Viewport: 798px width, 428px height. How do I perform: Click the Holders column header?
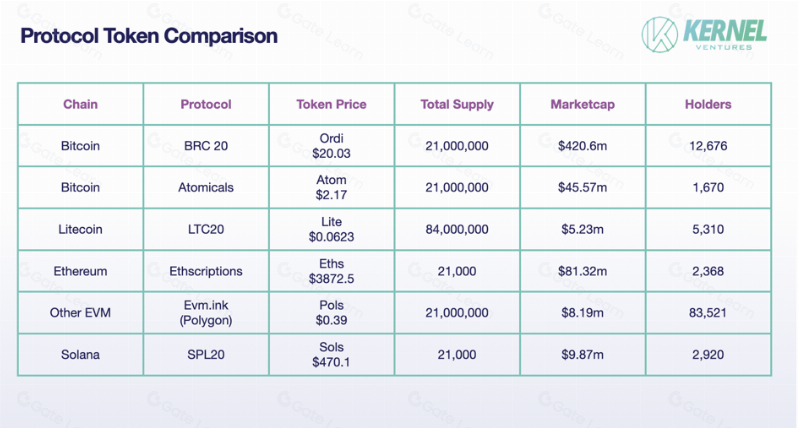tap(708, 104)
